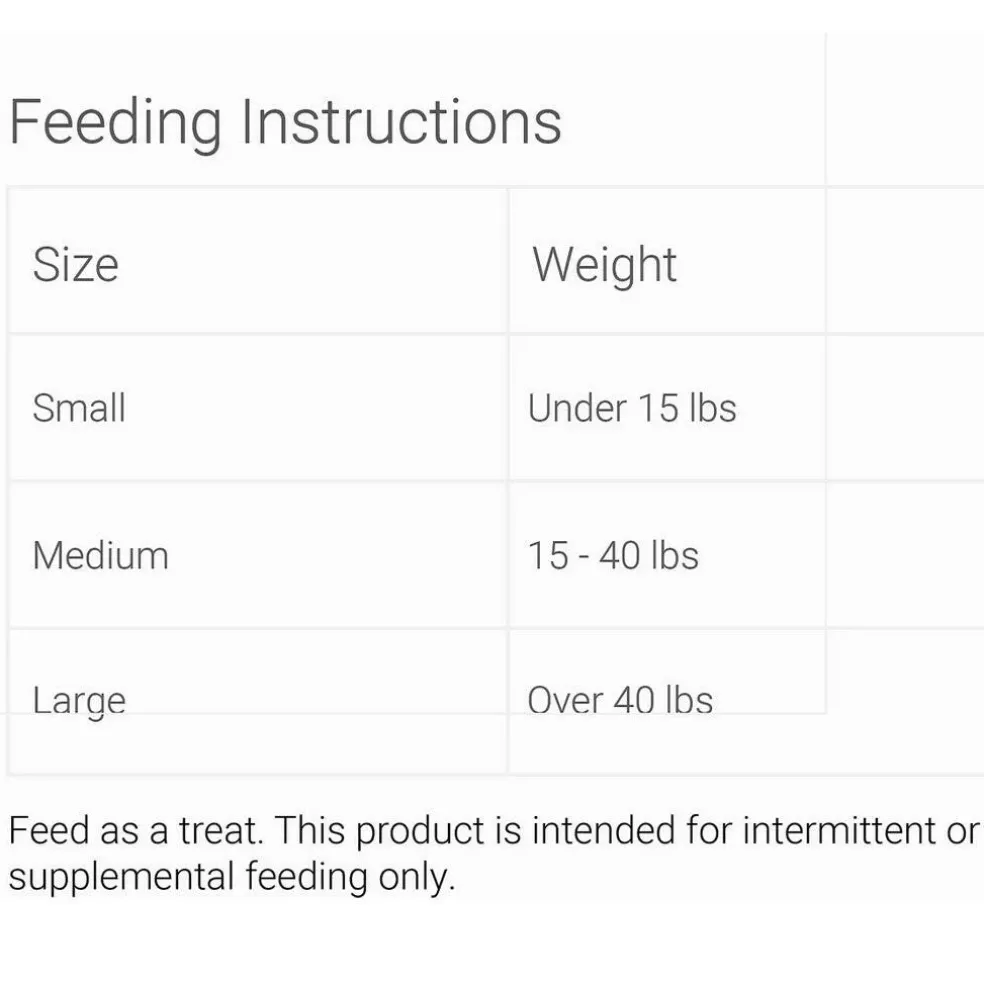Click the word 'Instructions' in heading
The image size is (984, 984).
(402, 122)
